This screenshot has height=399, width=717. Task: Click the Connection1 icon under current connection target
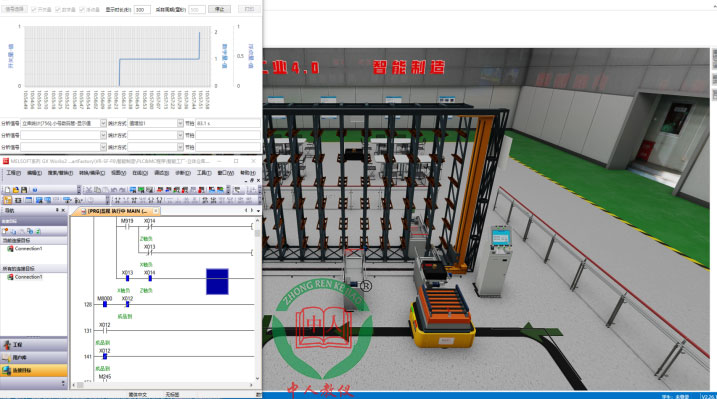click(x=10, y=249)
